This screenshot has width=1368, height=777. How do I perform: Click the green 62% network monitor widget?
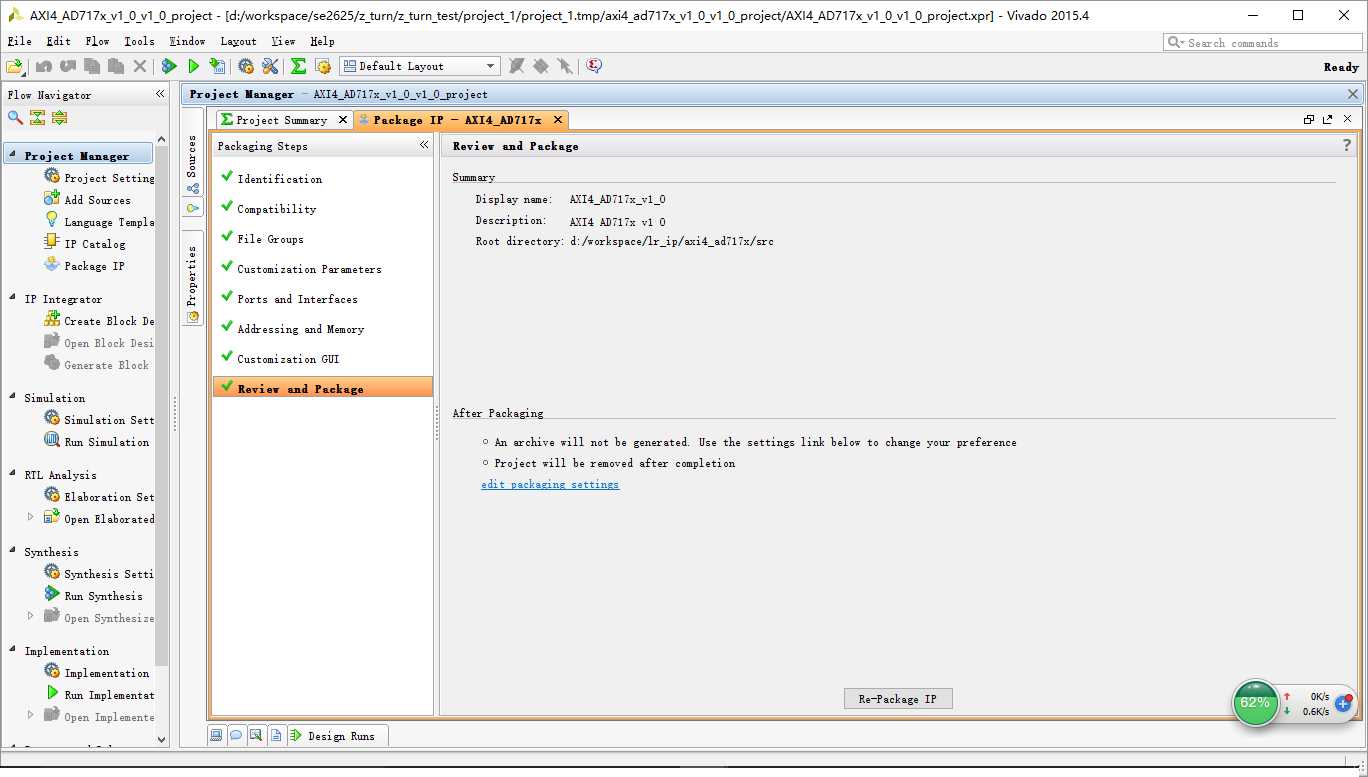(1255, 703)
